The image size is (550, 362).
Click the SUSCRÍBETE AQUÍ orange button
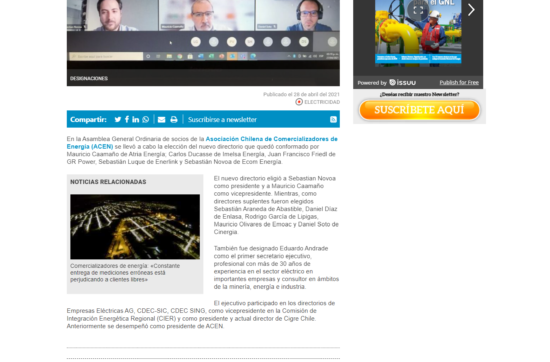pyautogui.click(x=419, y=110)
